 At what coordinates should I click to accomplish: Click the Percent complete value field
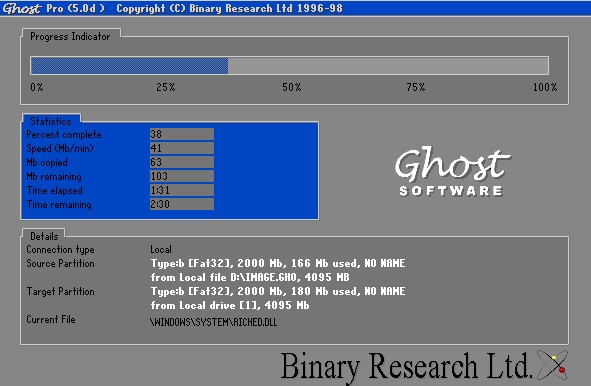(x=182, y=134)
